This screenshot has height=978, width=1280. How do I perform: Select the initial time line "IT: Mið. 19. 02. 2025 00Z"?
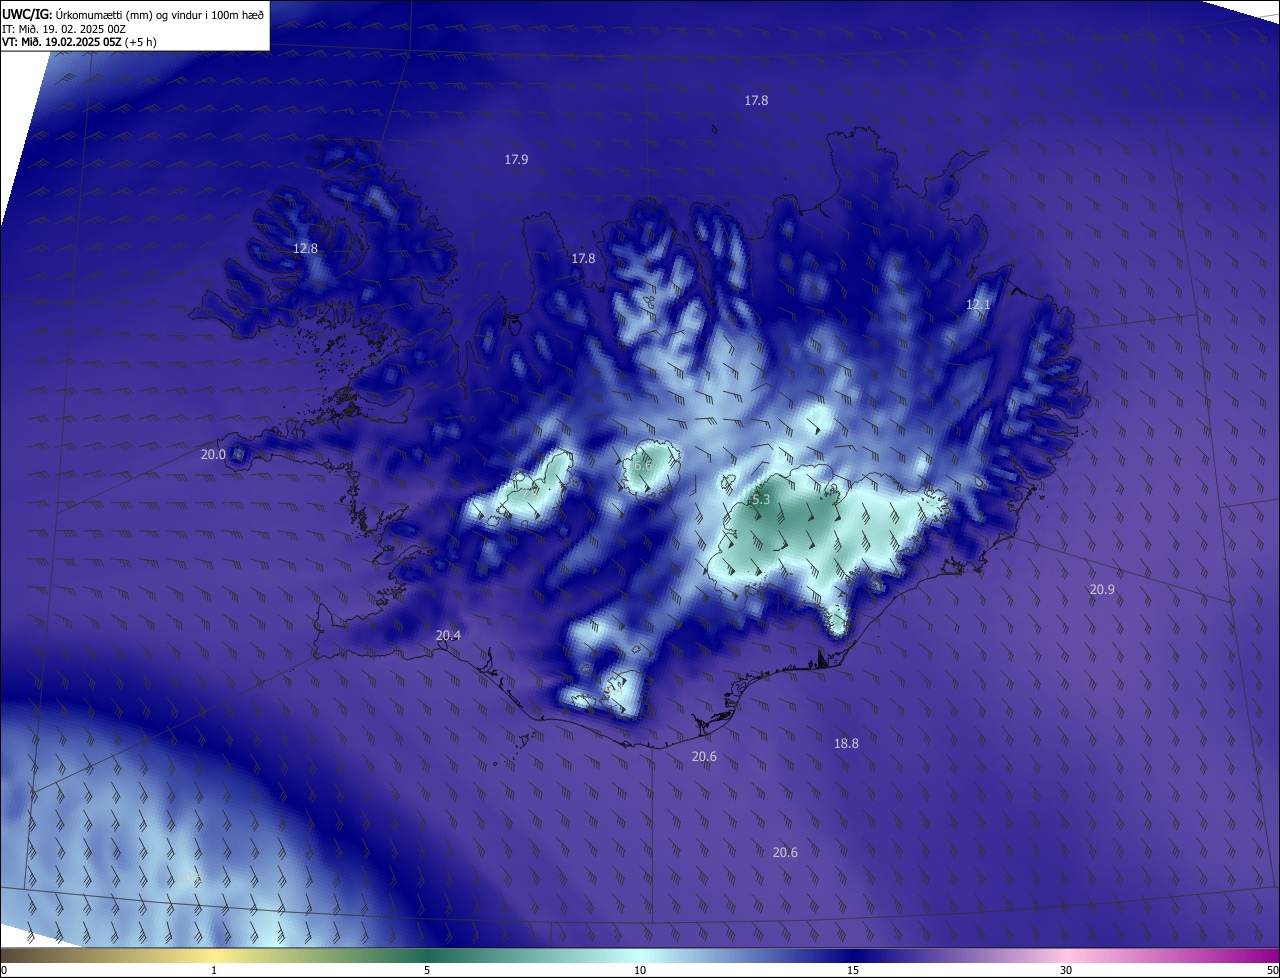coord(63,28)
